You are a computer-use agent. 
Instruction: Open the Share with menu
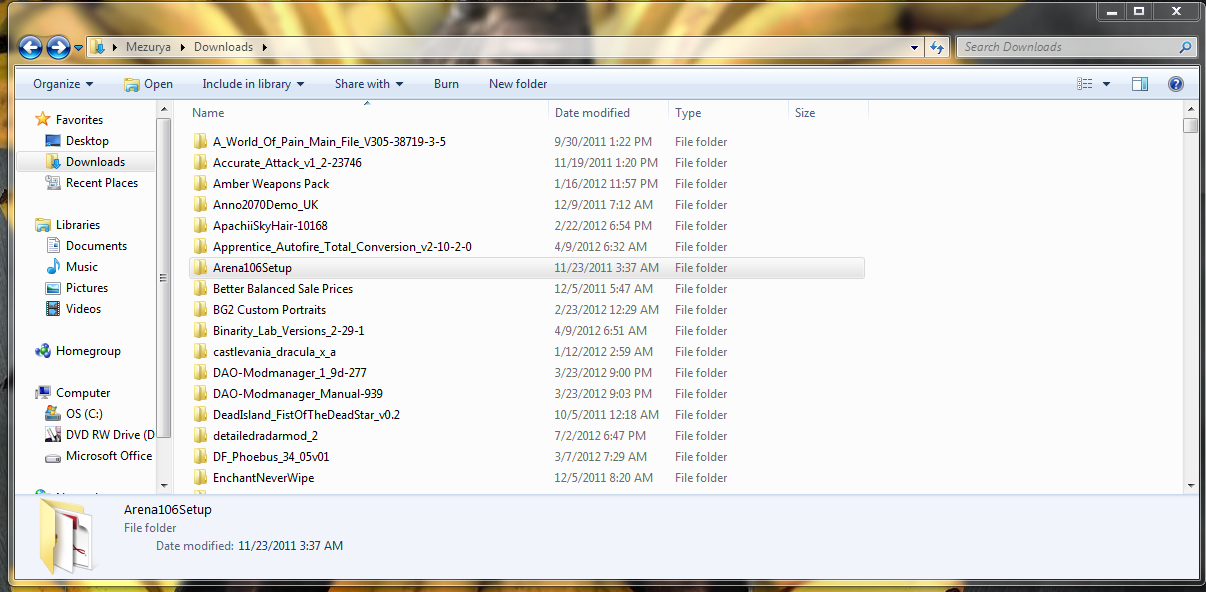click(369, 84)
